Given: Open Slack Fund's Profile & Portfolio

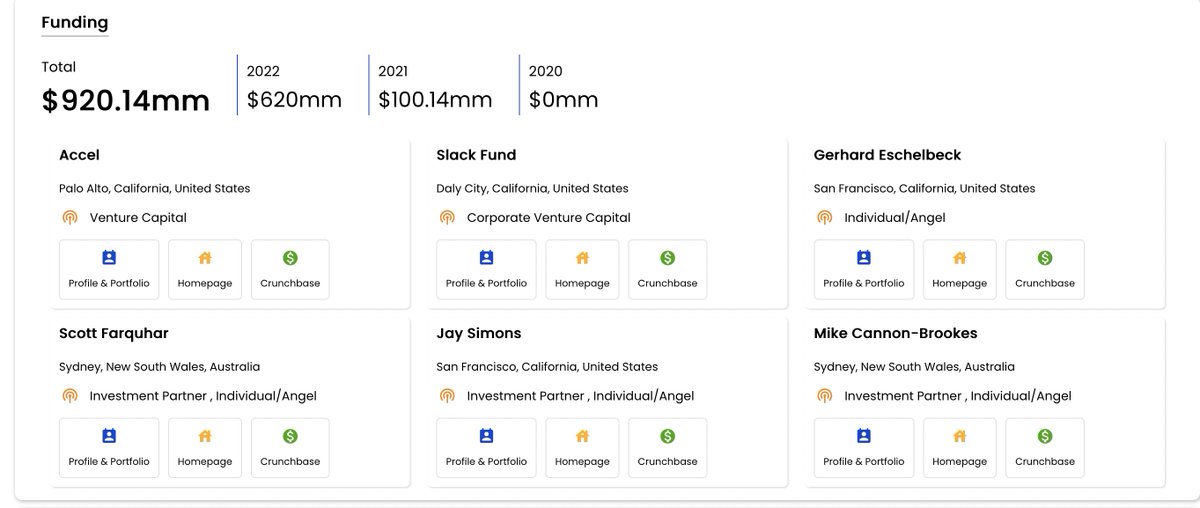Looking at the screenshot, I should pos(486,269).
